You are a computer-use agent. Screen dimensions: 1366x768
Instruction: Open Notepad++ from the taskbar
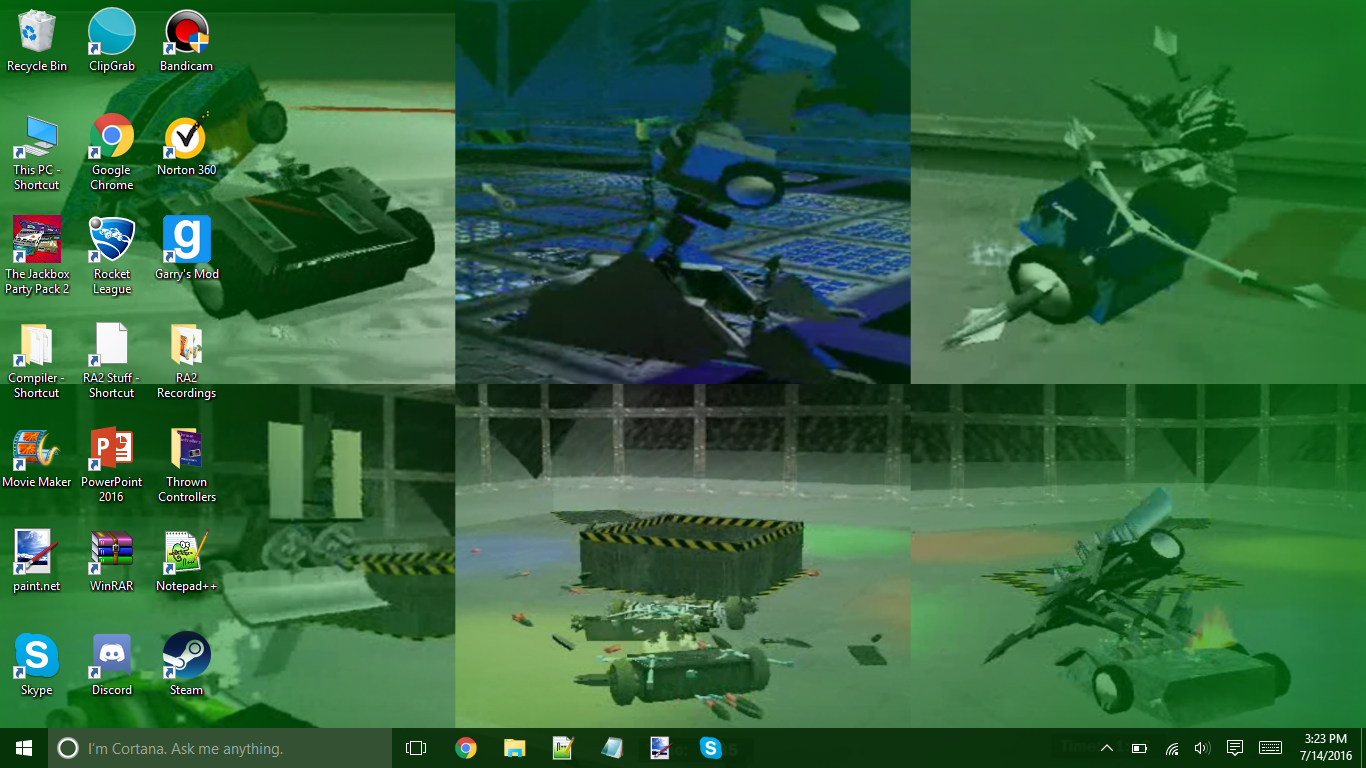click(x=563, y=748)
